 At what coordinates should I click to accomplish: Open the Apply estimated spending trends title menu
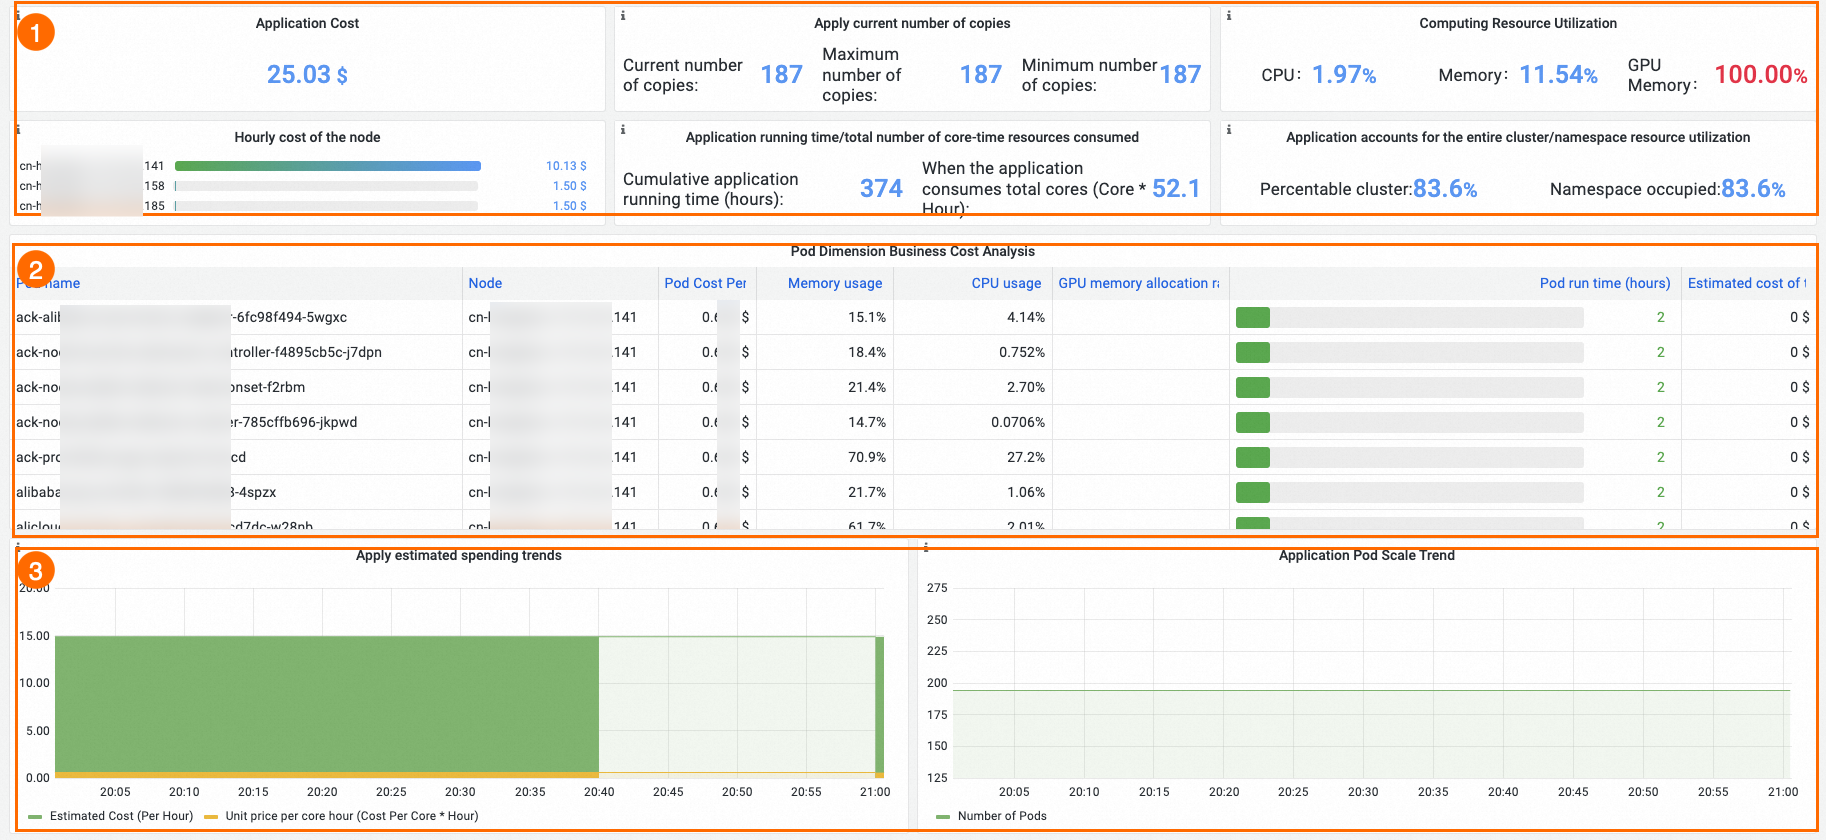coord(459,555)
